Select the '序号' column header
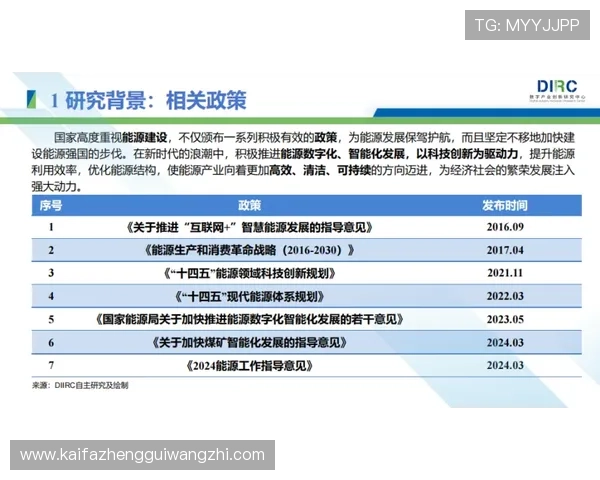 click(51, 206)
